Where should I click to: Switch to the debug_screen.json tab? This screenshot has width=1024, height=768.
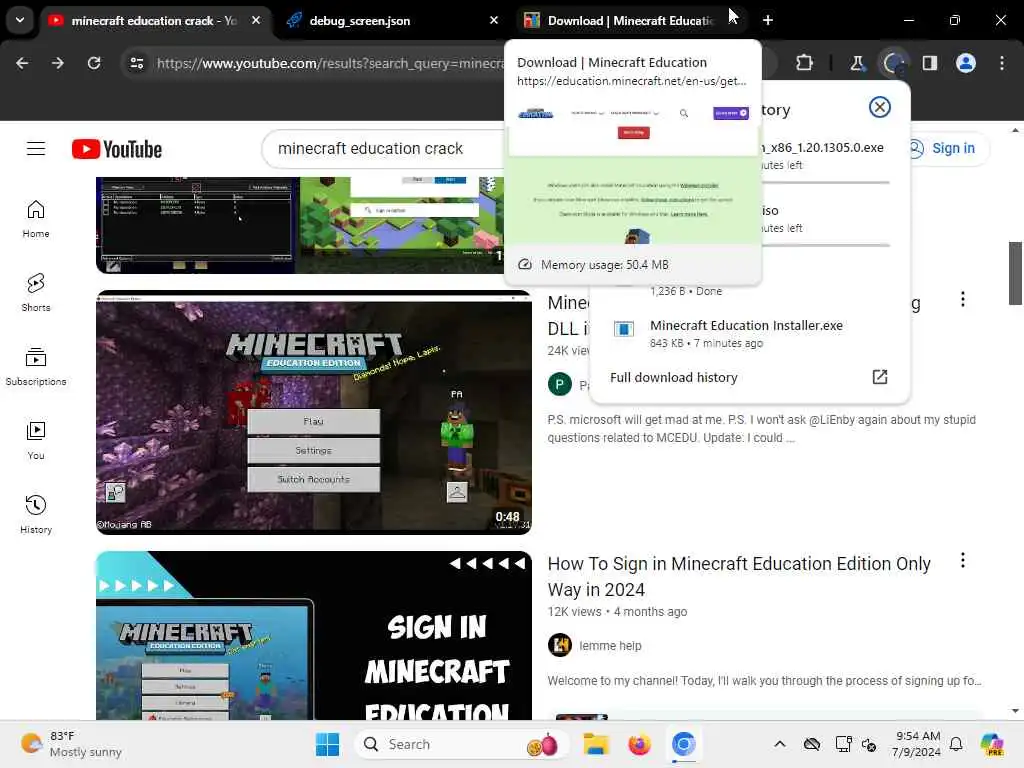click(359, 21)
